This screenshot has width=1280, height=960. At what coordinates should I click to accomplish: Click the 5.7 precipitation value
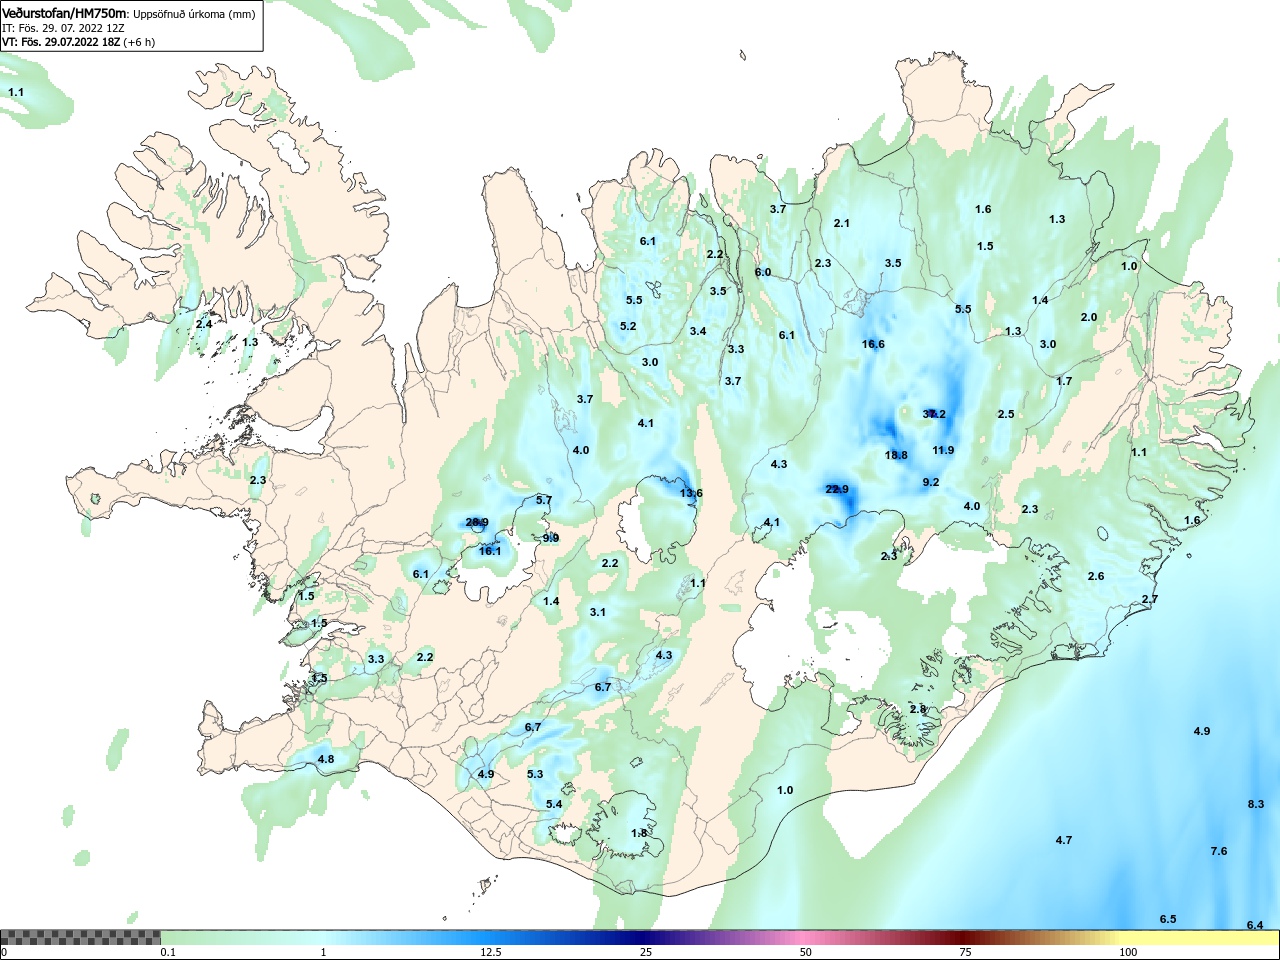pyautogui.click(x=544, y=500)
